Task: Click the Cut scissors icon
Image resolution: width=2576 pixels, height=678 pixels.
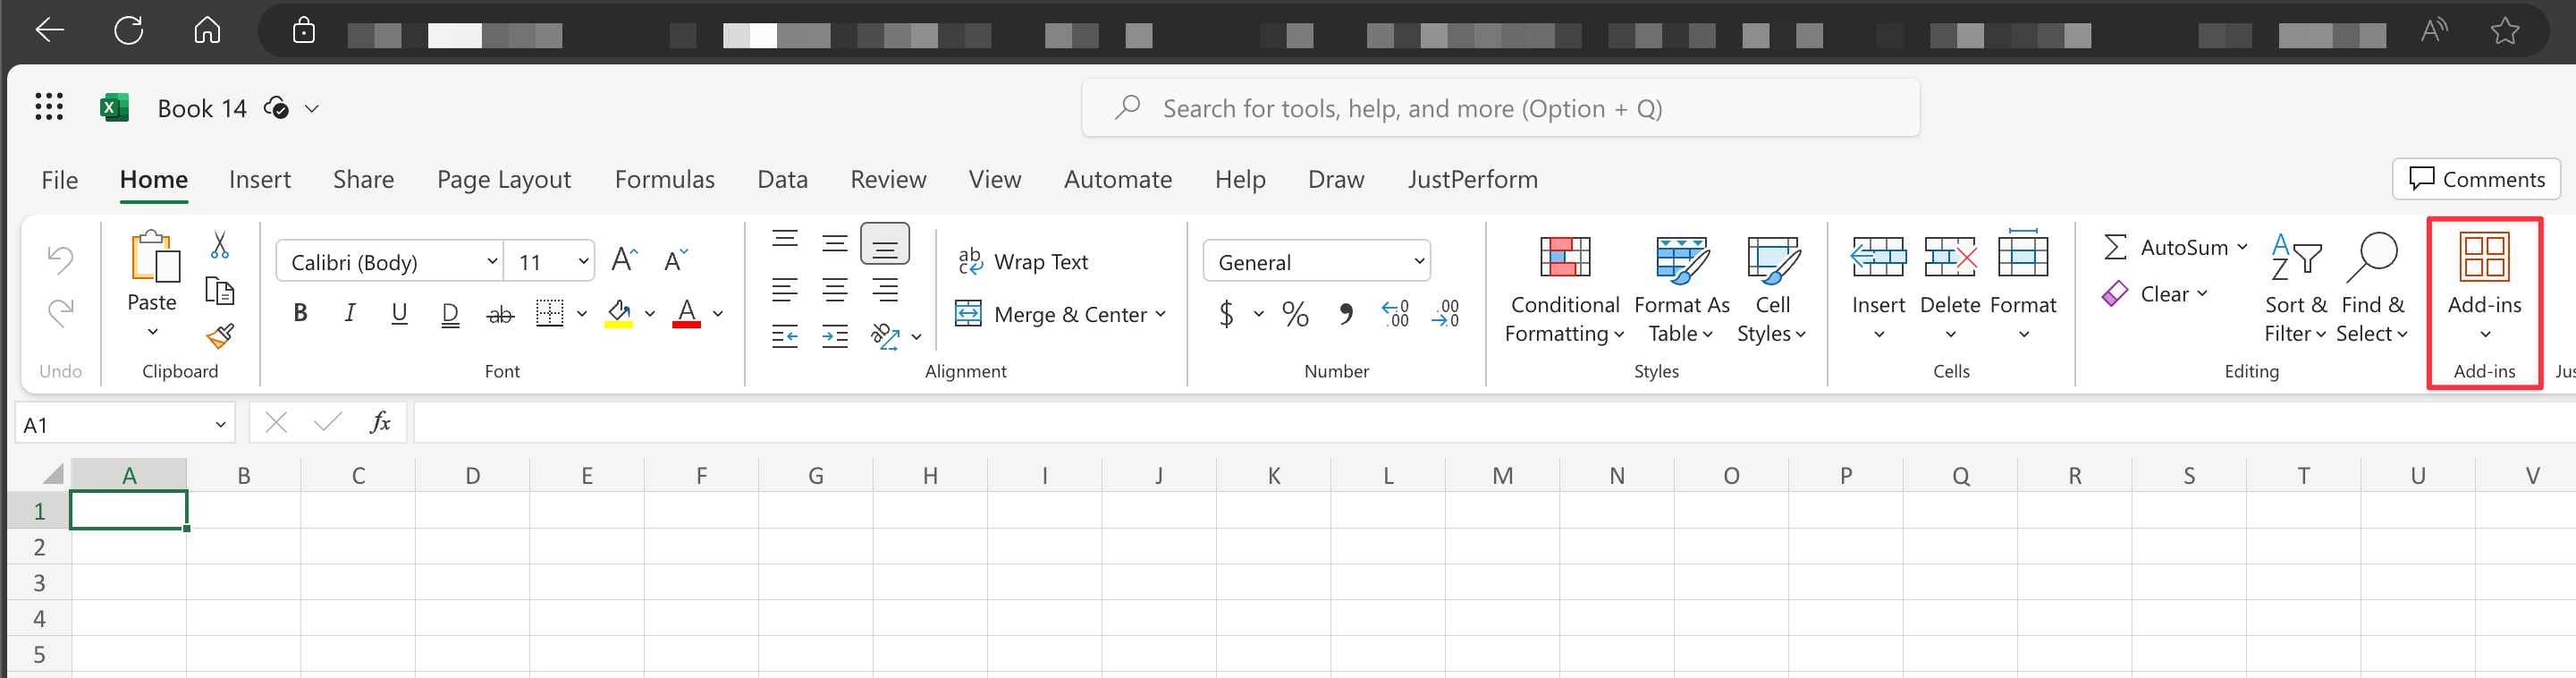Action: click(x=220, y=245)
